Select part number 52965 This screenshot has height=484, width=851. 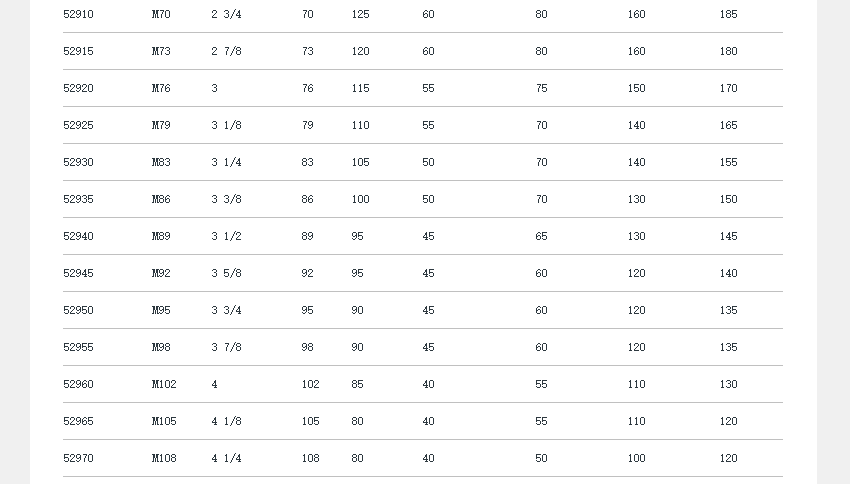point(78,422)
